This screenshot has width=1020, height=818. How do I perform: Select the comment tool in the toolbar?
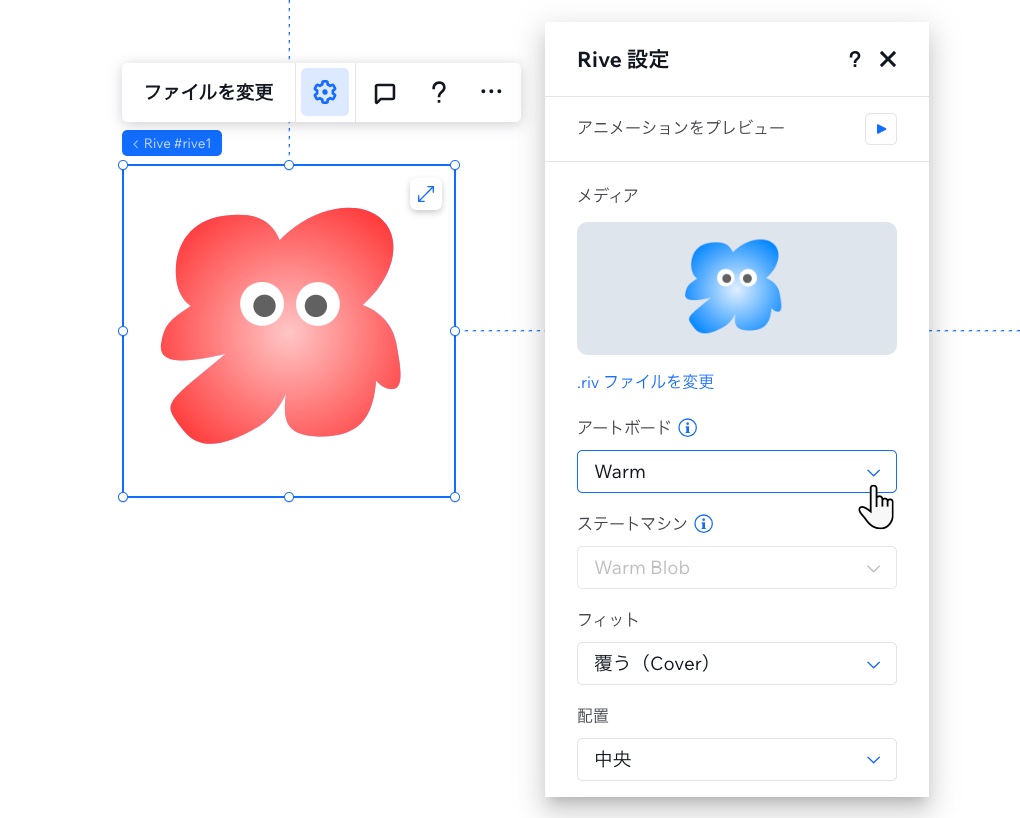(x=383, y=92)
